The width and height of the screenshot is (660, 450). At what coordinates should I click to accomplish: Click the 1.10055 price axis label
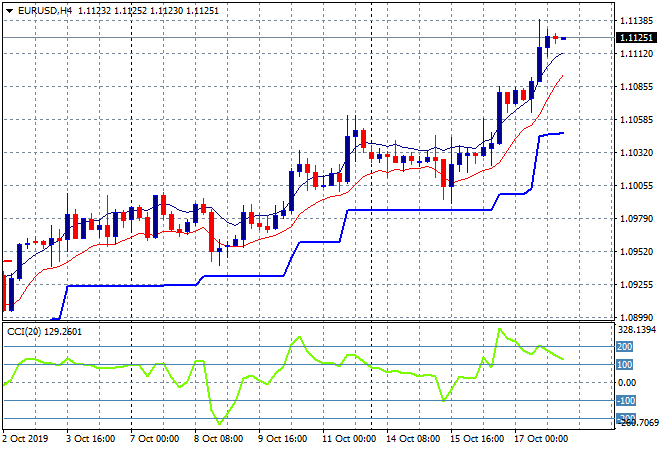click(636, 186)
